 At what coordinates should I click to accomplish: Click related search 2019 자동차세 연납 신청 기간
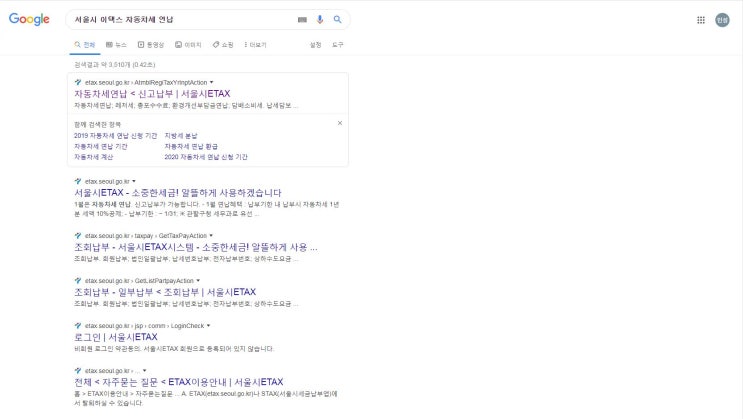tap(115, 136)
